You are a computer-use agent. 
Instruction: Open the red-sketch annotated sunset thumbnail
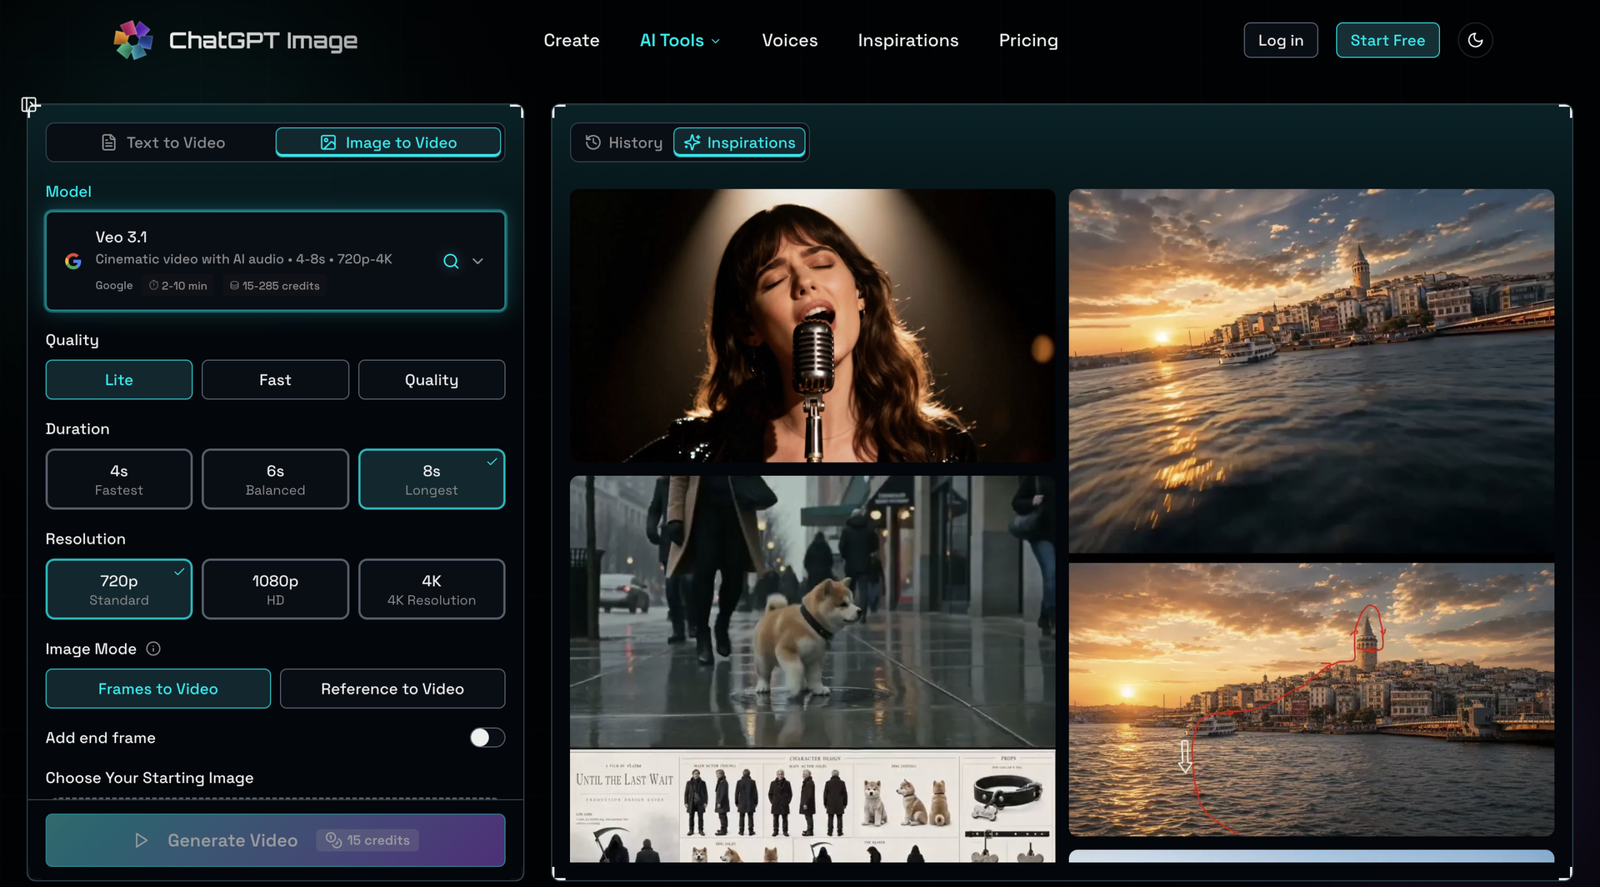[x=1312, y=699]
